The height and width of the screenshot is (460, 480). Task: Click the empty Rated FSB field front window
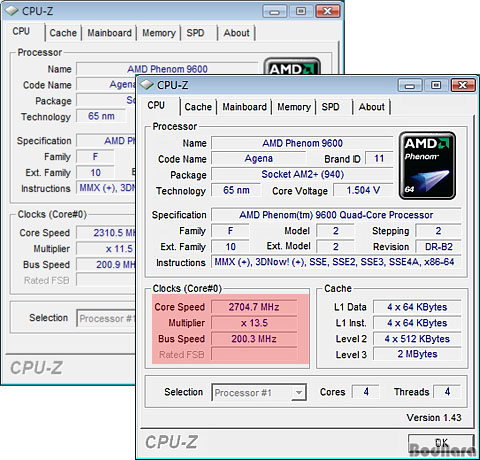tap(254, 354)
